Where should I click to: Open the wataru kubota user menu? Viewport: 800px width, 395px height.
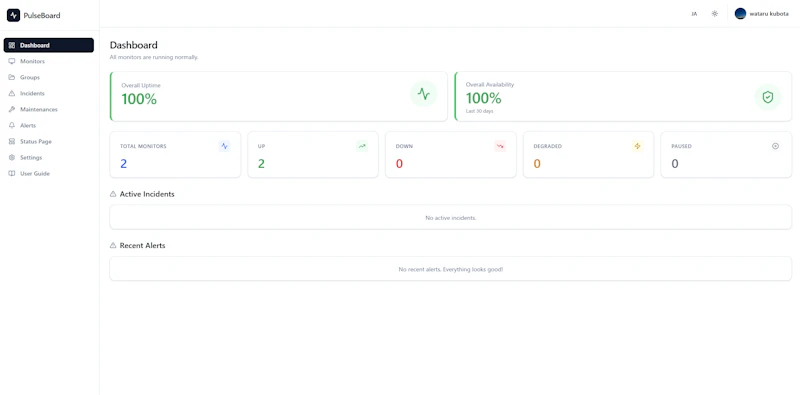coord(761,14)
